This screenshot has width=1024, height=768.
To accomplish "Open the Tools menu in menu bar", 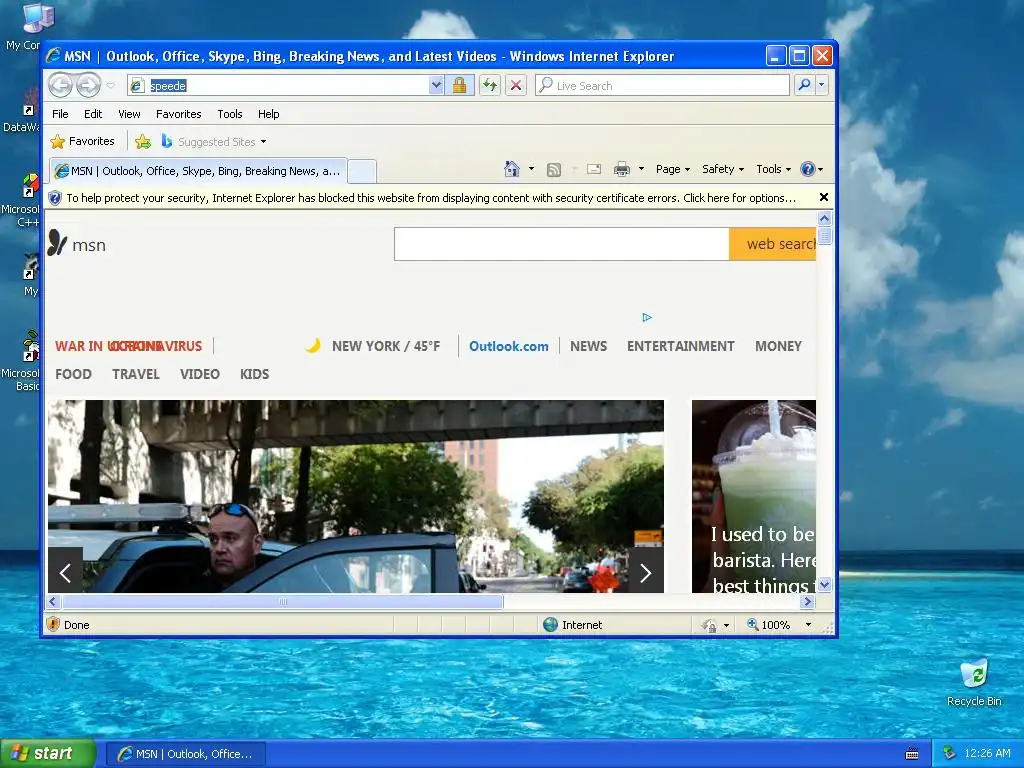I will coord(230,114).
